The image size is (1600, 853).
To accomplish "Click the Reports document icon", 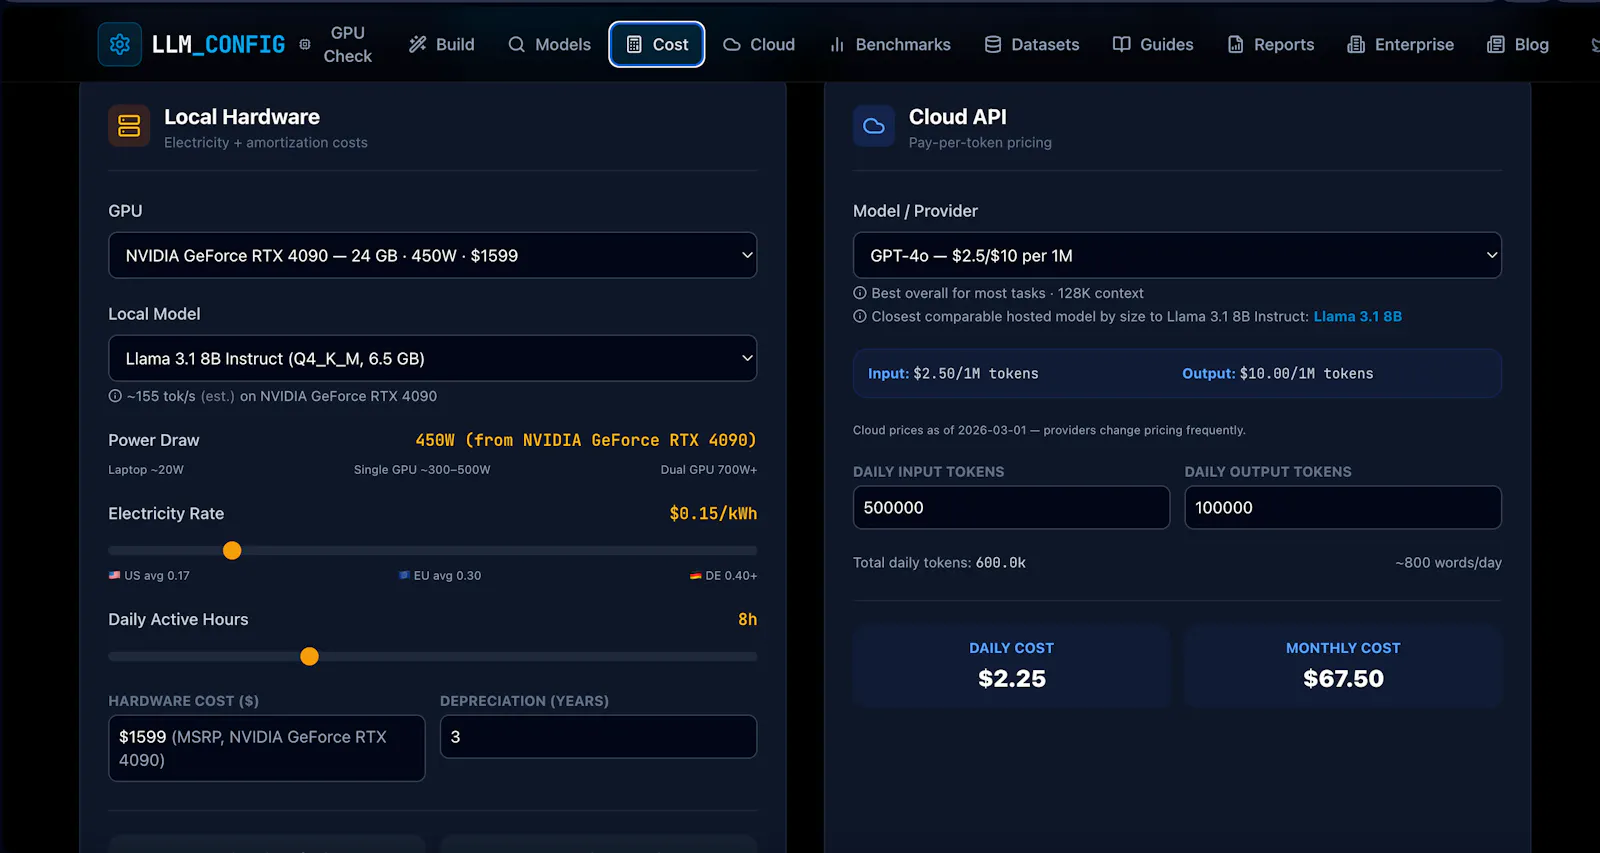I will point(1236,44).
